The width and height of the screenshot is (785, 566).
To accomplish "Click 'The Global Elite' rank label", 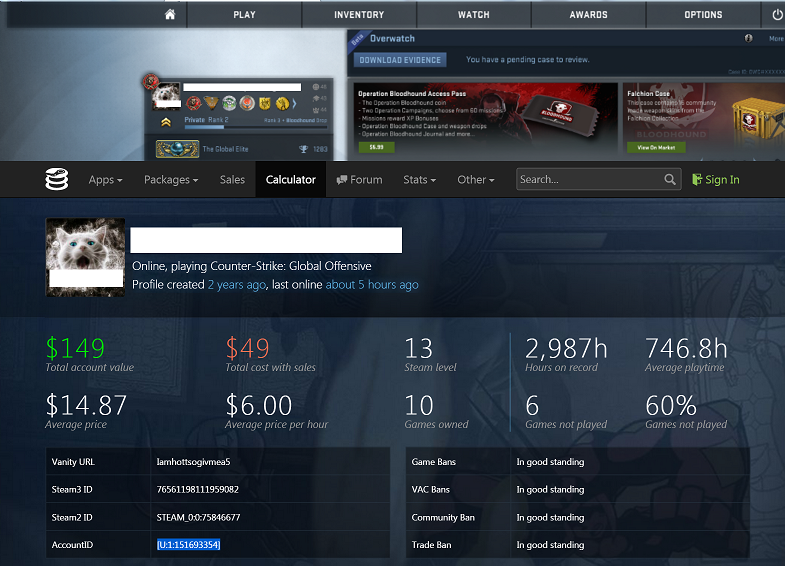I will pos(225,149).
